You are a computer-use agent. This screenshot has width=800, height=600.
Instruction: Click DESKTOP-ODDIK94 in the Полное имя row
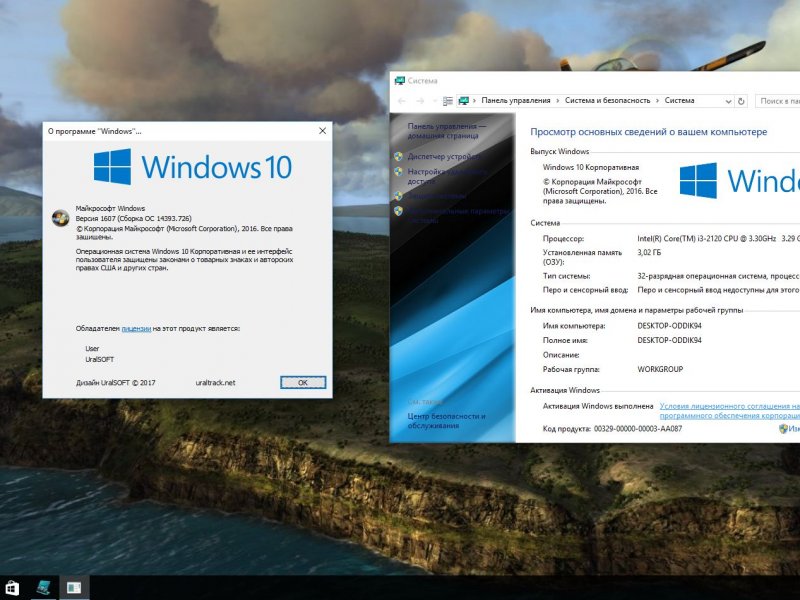669,340
